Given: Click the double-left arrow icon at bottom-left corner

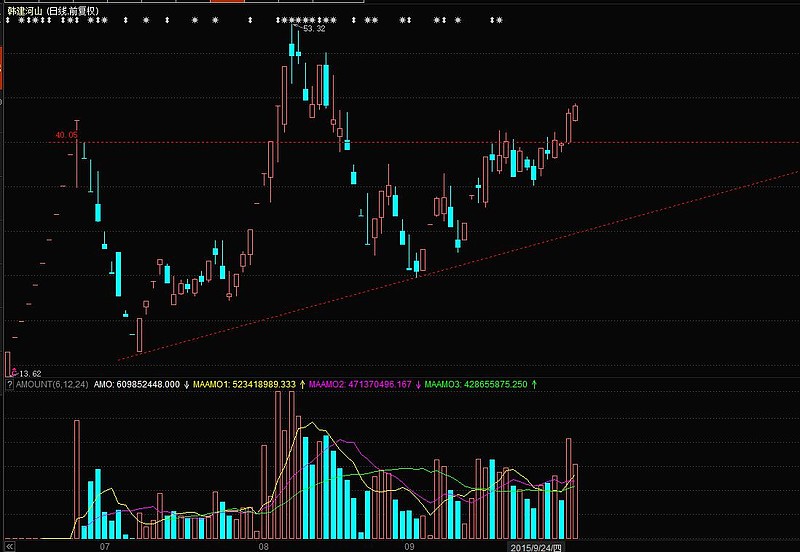Looking at the screenshot, I should [x=10, y=546].
